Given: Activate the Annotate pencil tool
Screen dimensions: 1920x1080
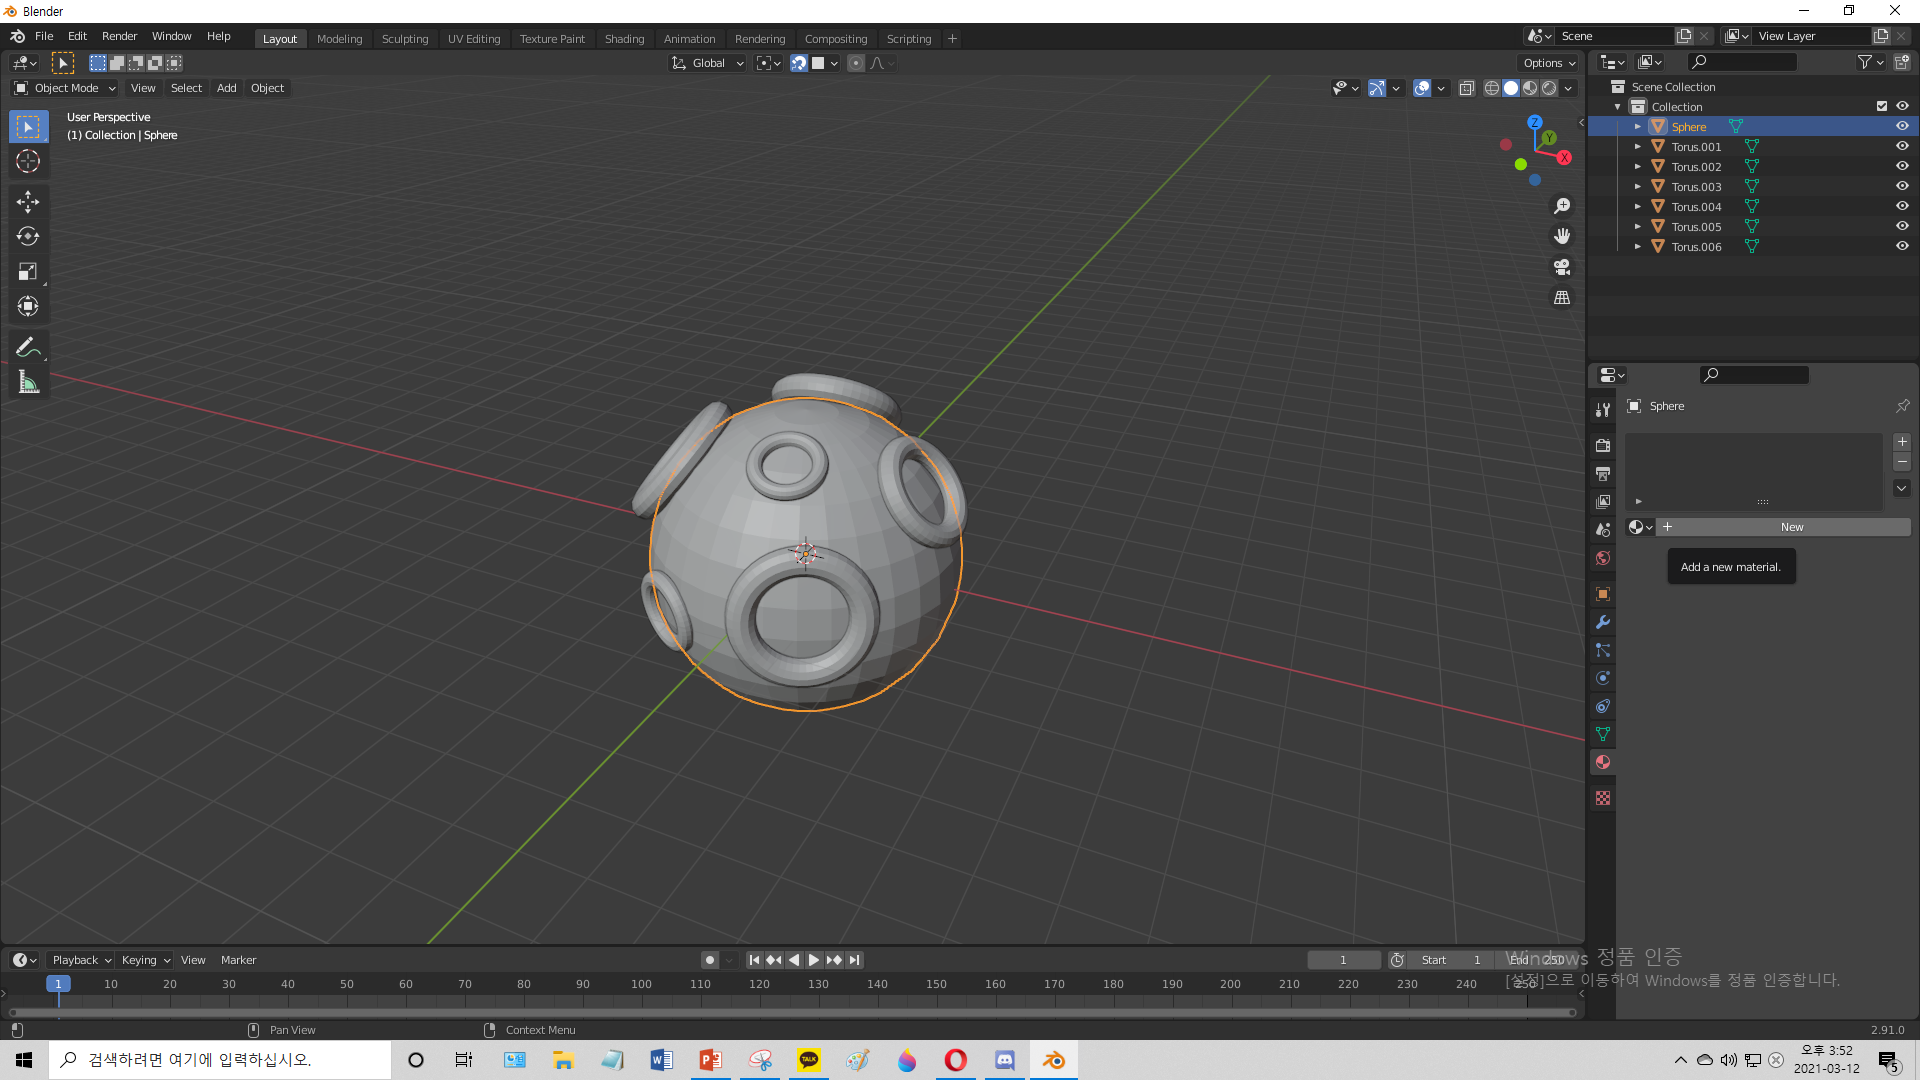Looking at the screenshot, I should pyautogui.click(x=28, y=347).
